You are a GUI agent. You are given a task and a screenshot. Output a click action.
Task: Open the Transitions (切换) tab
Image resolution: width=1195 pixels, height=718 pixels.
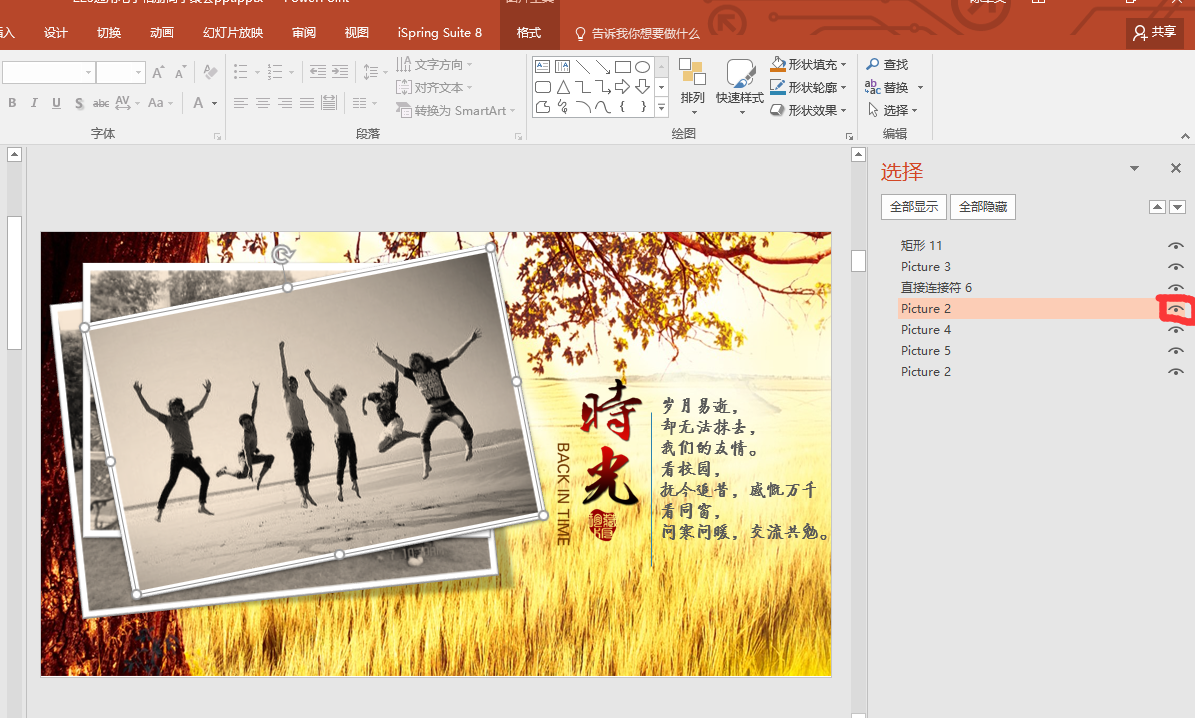coord(109,33)
